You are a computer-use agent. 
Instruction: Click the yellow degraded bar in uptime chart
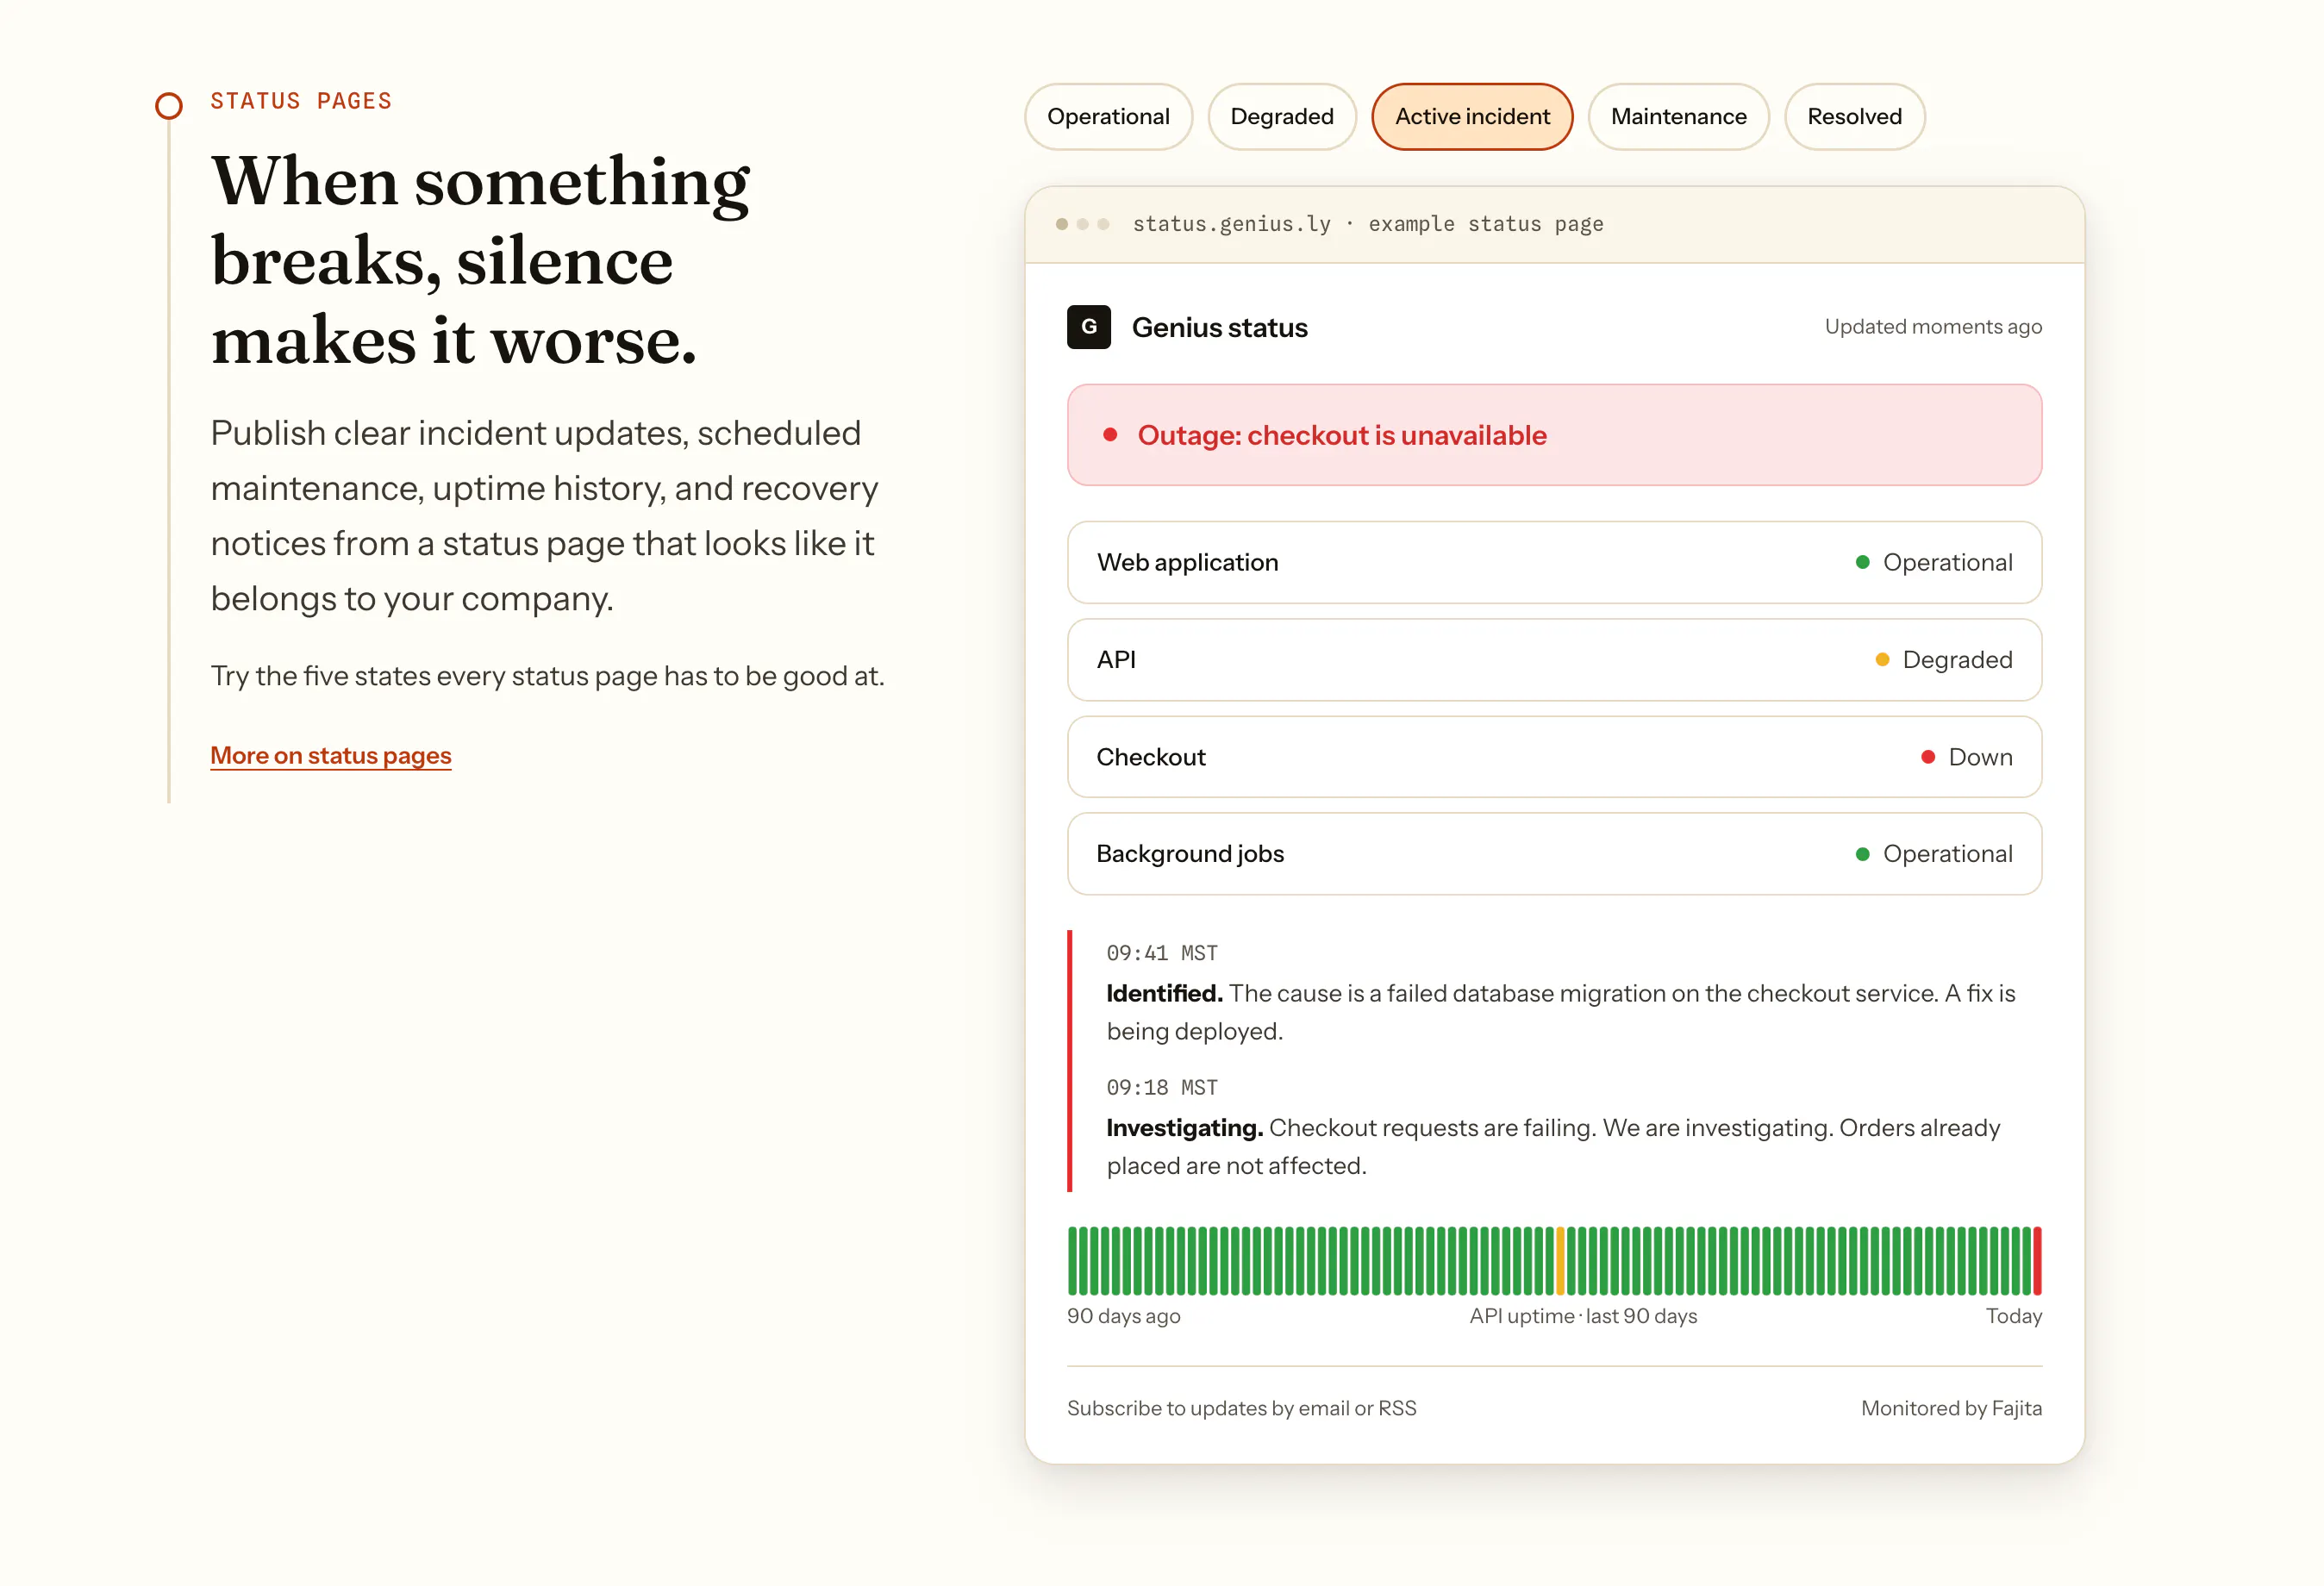pos(1560,1261)
